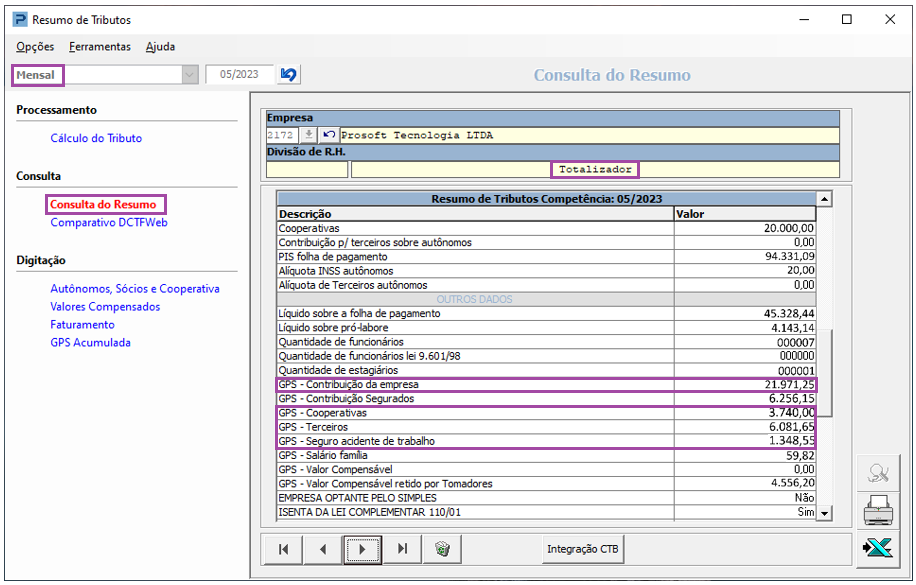Viewport: 916px width, 585px height.
Task: Select Líquido sobre a folha de pagamento row
Action: (x=546, y=313)
